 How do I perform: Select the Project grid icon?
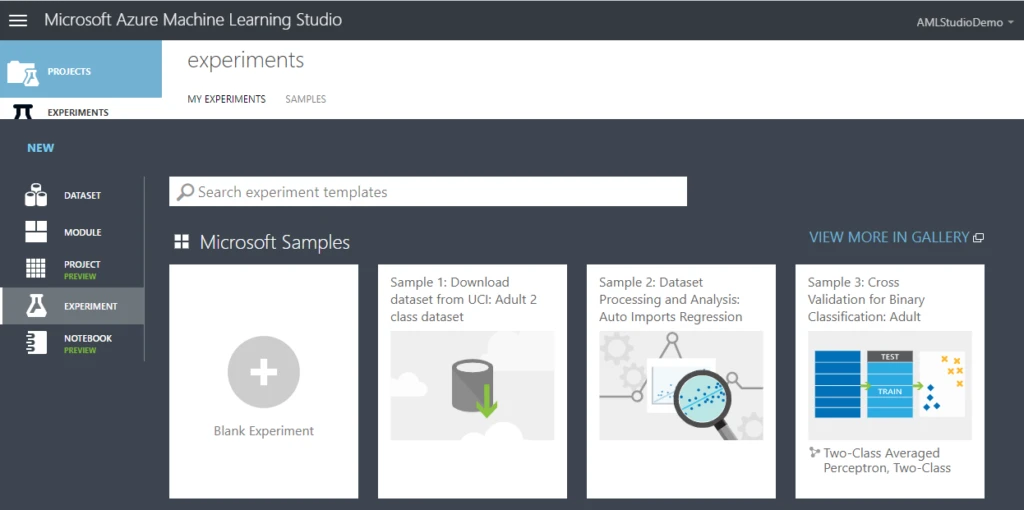[x=36, y=268]
